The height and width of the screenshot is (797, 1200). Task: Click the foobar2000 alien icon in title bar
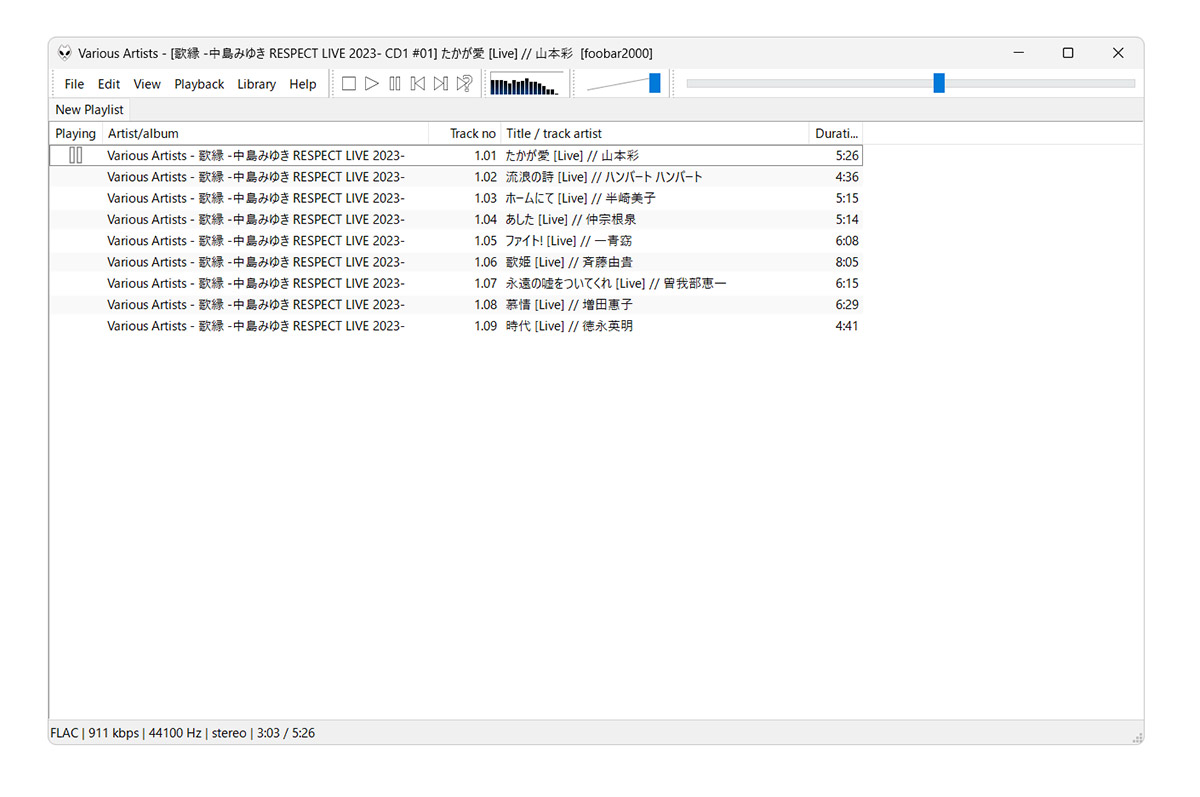pyautogui.click(x=65, y=53)
